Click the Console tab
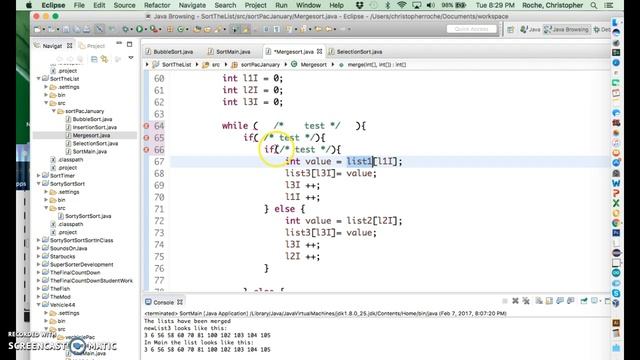Image resolution: width=640 pixels, height=360 pixels. tap(163, 302)
